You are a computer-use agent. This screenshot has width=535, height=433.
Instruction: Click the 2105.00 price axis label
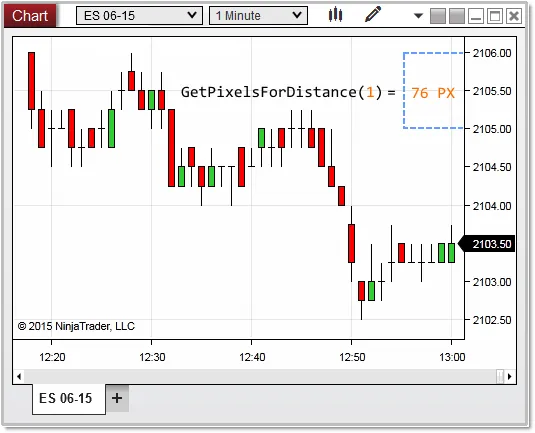point(492,129)
